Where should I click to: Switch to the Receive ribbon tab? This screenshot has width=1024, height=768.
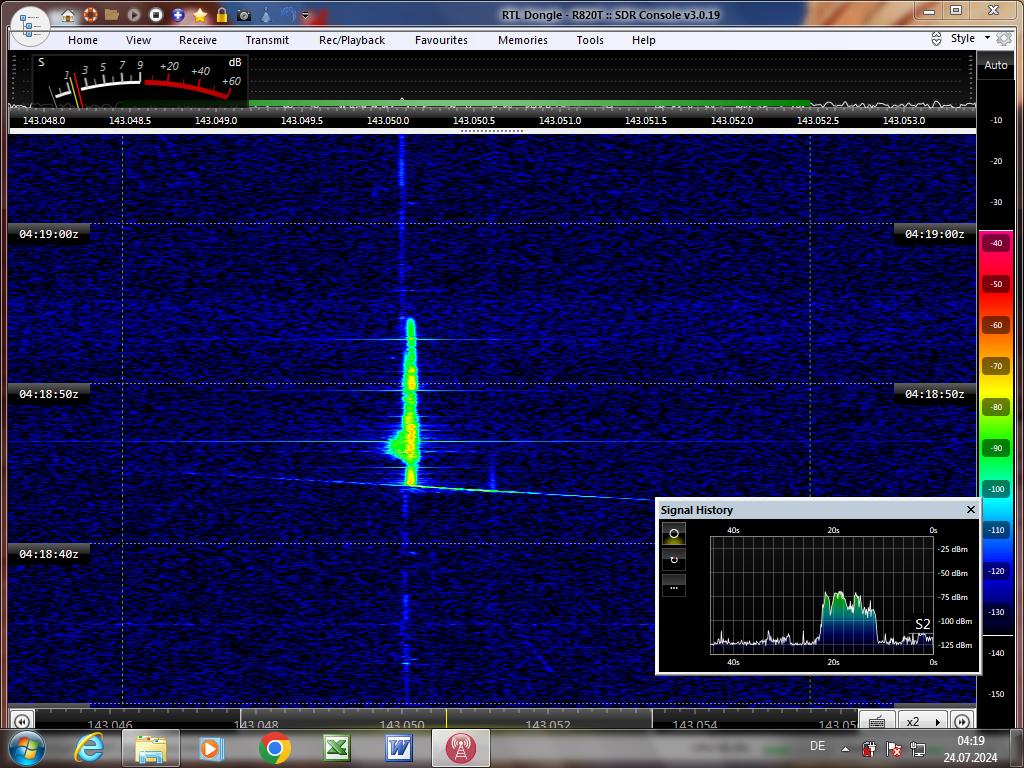coord(198,40)
